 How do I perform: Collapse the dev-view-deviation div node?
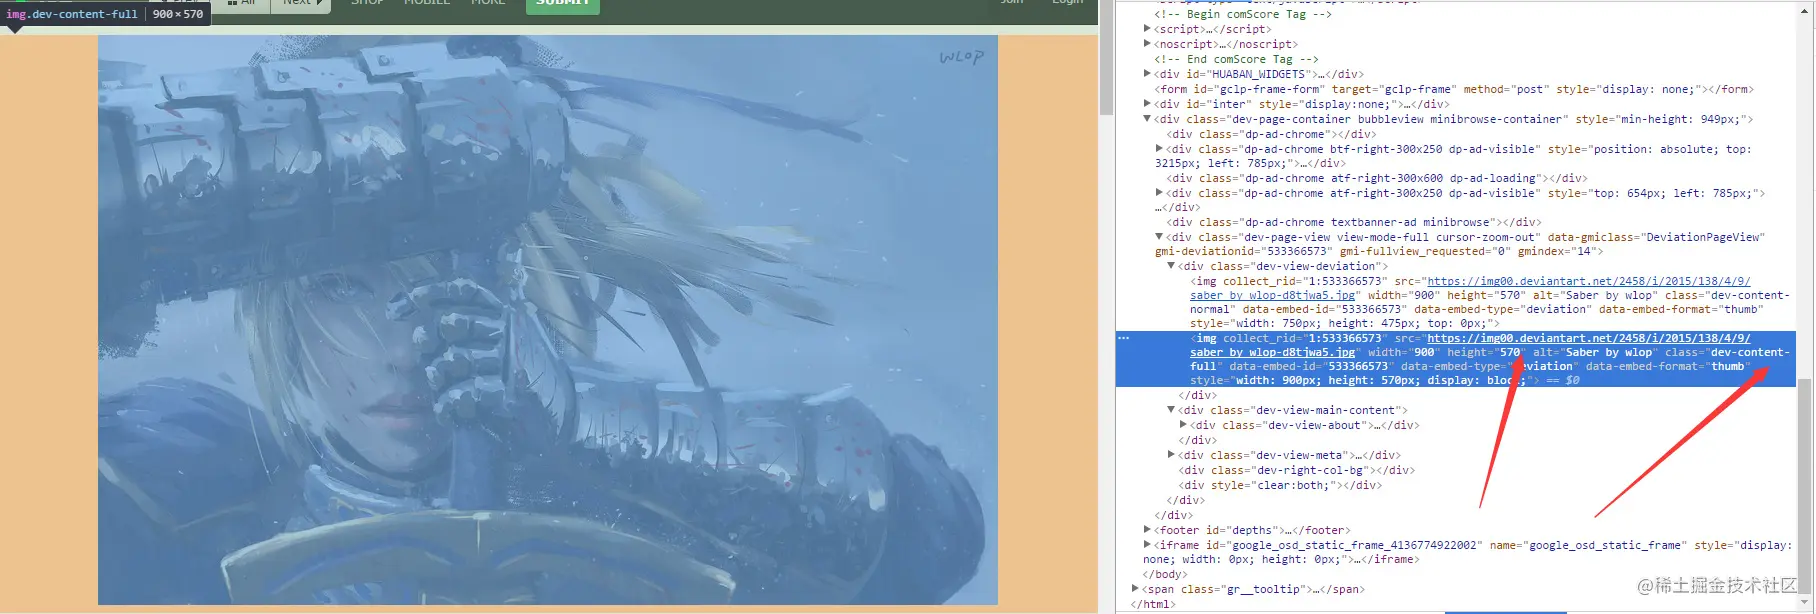point(1171,266)
